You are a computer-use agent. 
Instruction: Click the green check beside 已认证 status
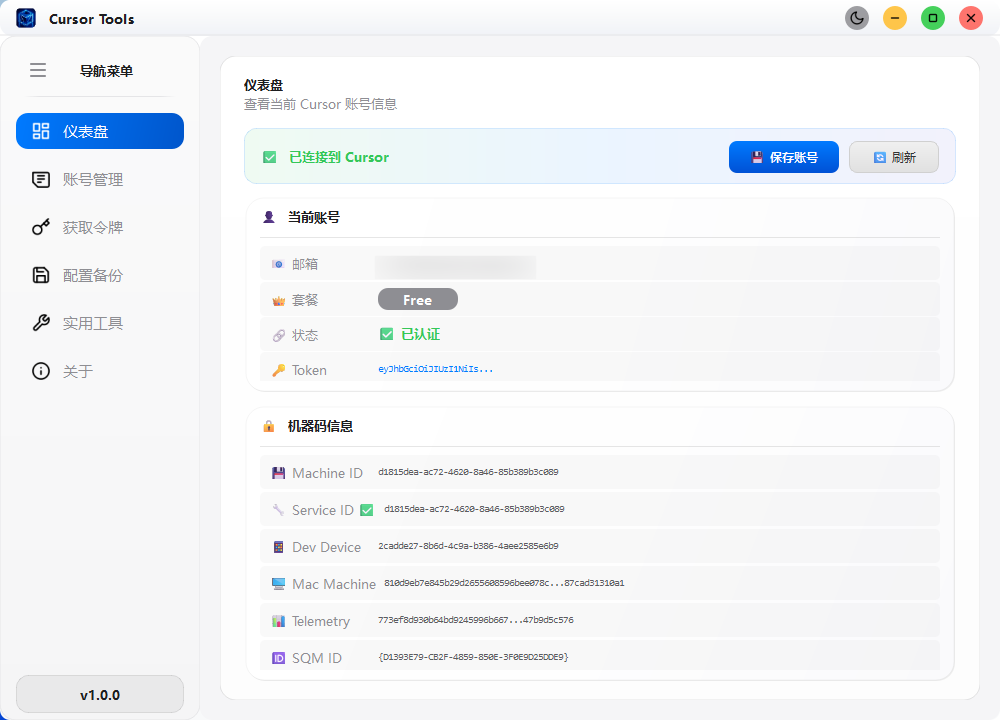point(387,334)
